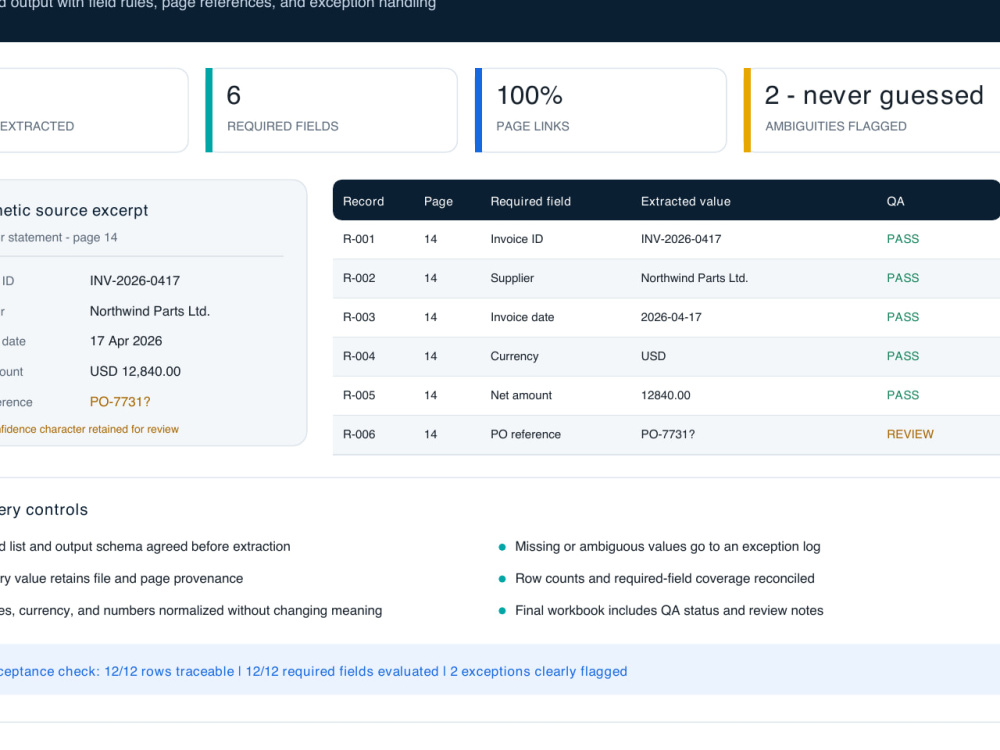Viewport: 1000px width, 750px height.
Task: Click the Required Fields stat card
Action: click(332, 110)
